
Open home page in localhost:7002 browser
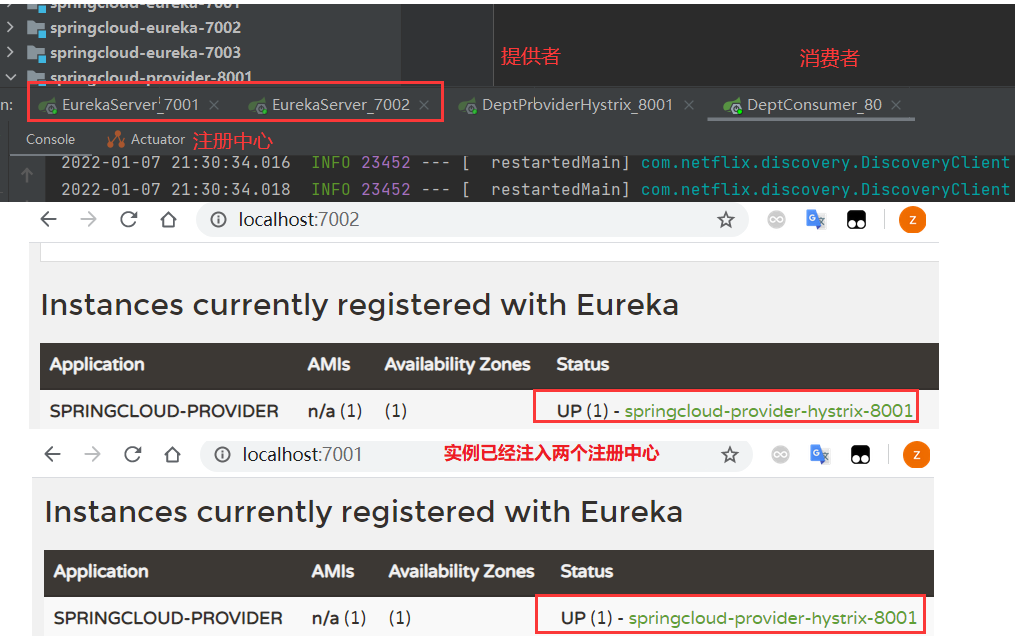point(168,219)
